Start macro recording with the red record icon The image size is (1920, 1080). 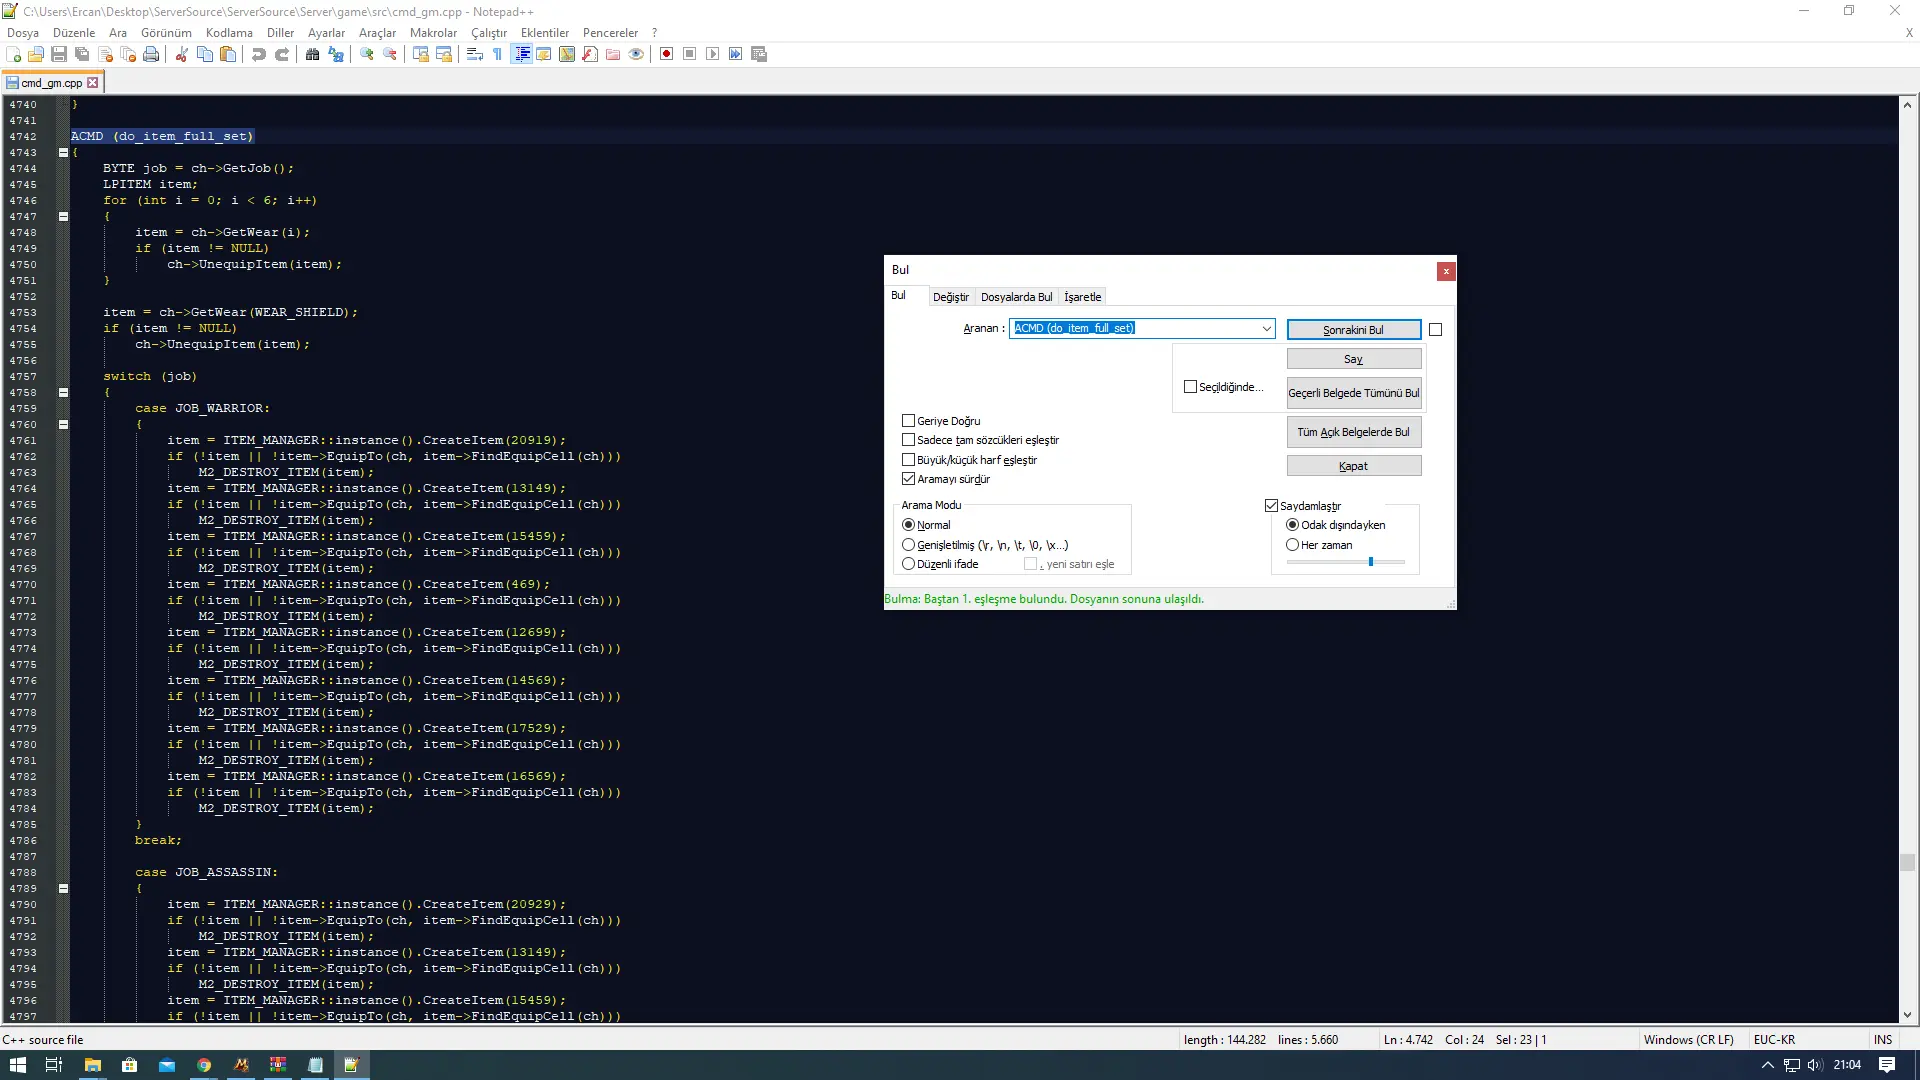coord(665,54)
